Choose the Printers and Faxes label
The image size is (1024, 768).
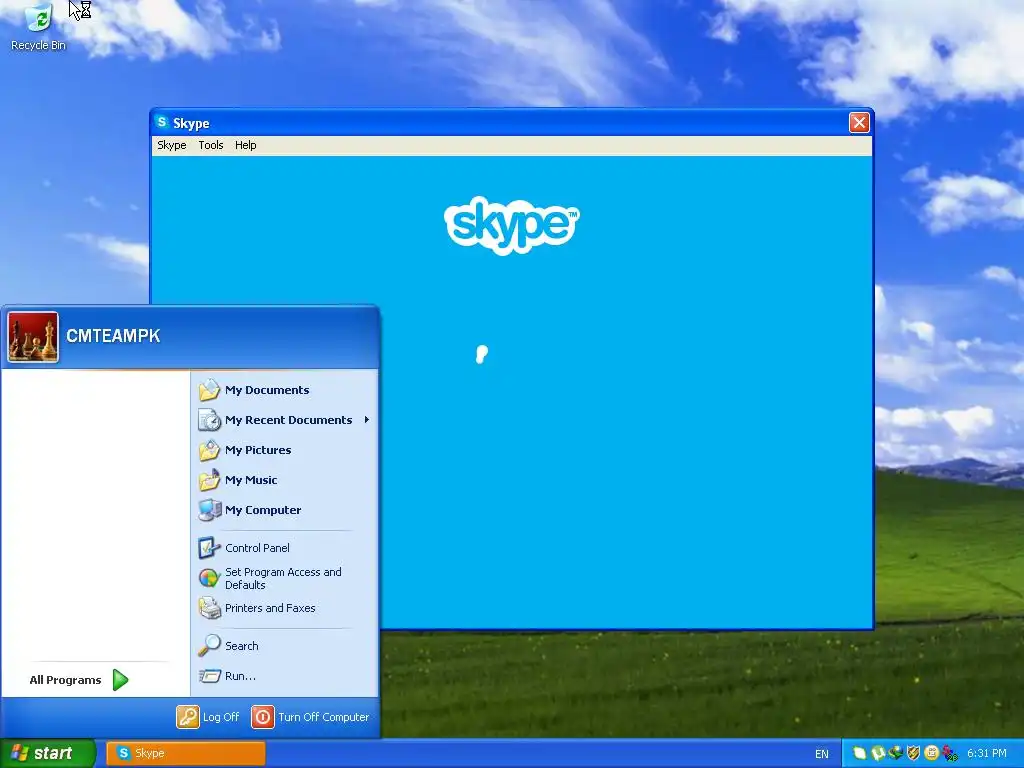click(270, 608)
